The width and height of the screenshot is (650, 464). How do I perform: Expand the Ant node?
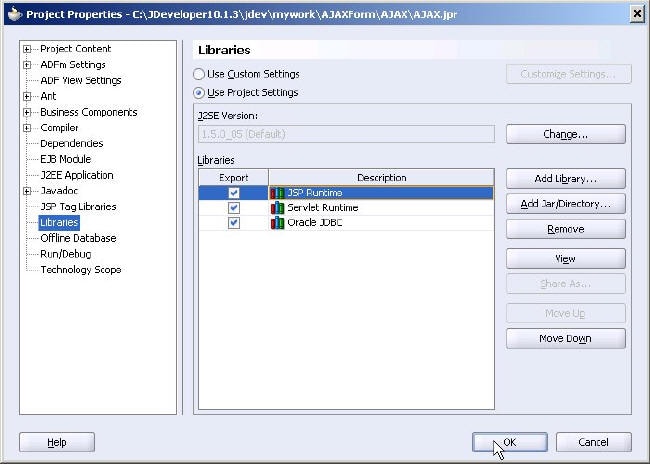27,97
